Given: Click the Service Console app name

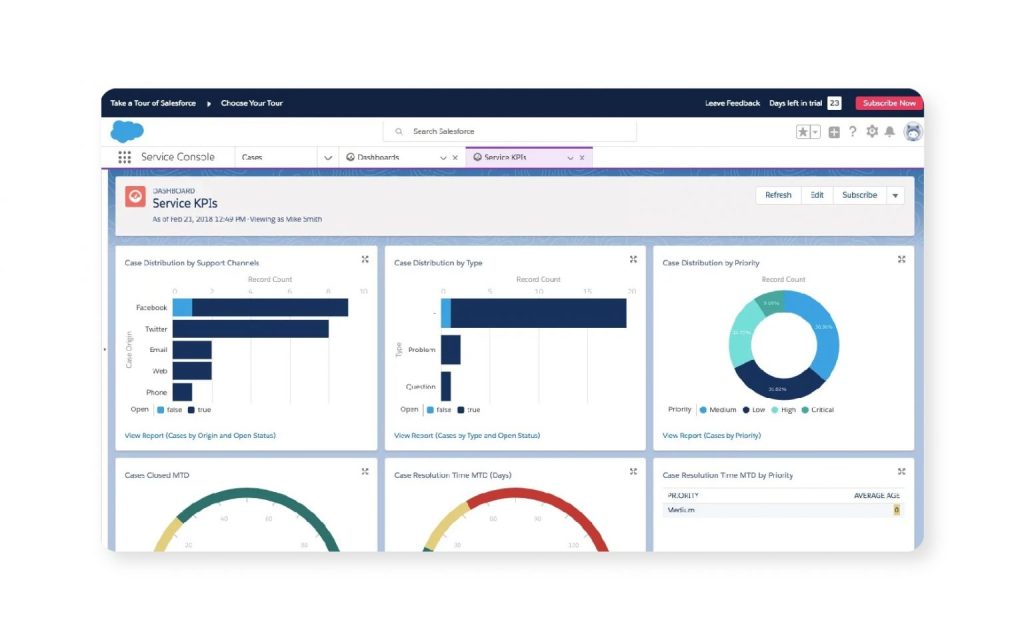Looking at the screenshot, I should tap(178, 157).
